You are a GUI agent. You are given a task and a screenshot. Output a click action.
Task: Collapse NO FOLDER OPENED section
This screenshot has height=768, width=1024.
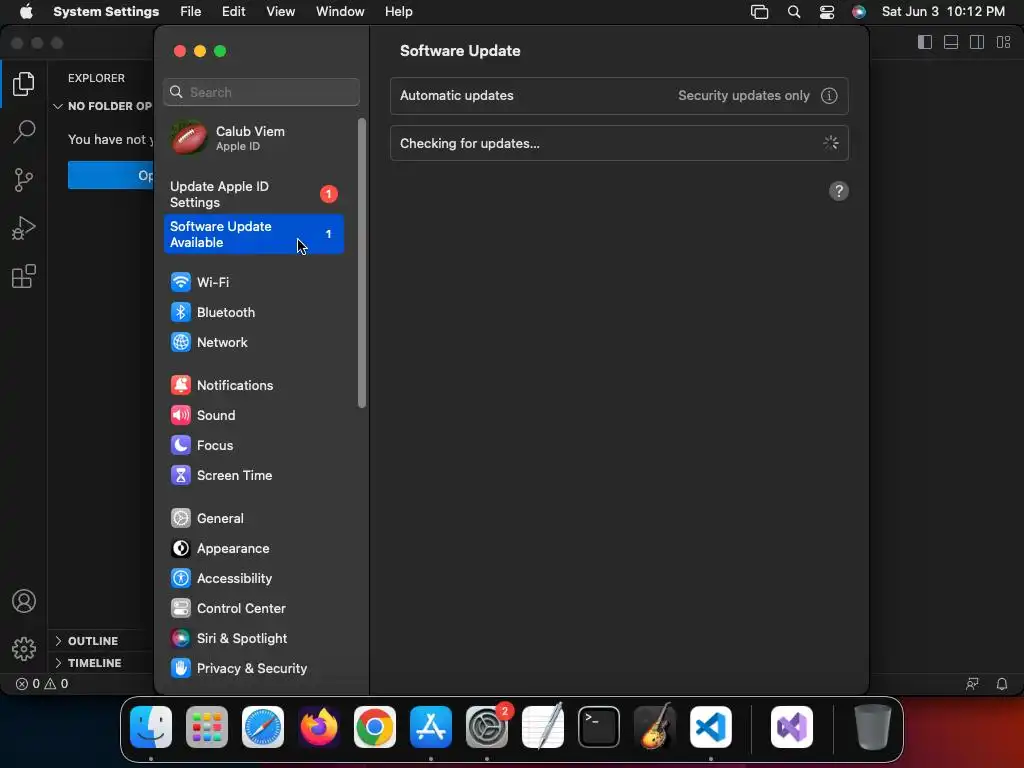pos(103,106)
